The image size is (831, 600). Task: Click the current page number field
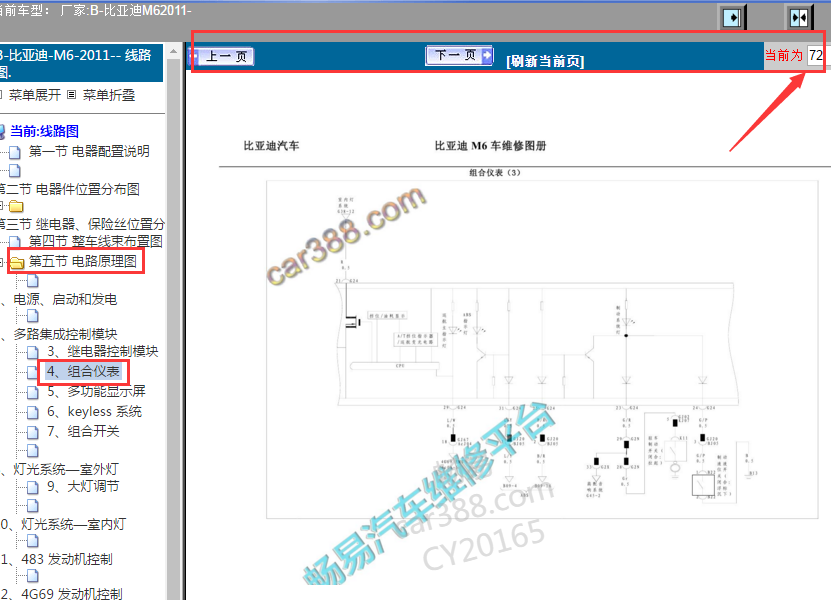pos(815,55)
